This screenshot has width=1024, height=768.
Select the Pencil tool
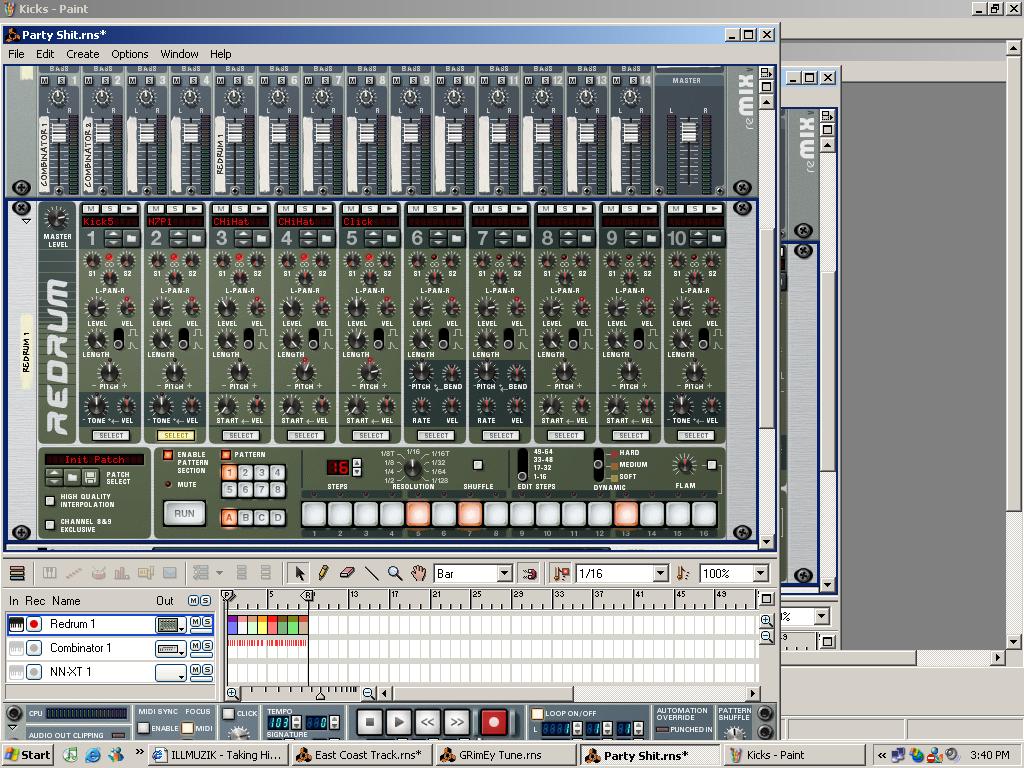323,573
